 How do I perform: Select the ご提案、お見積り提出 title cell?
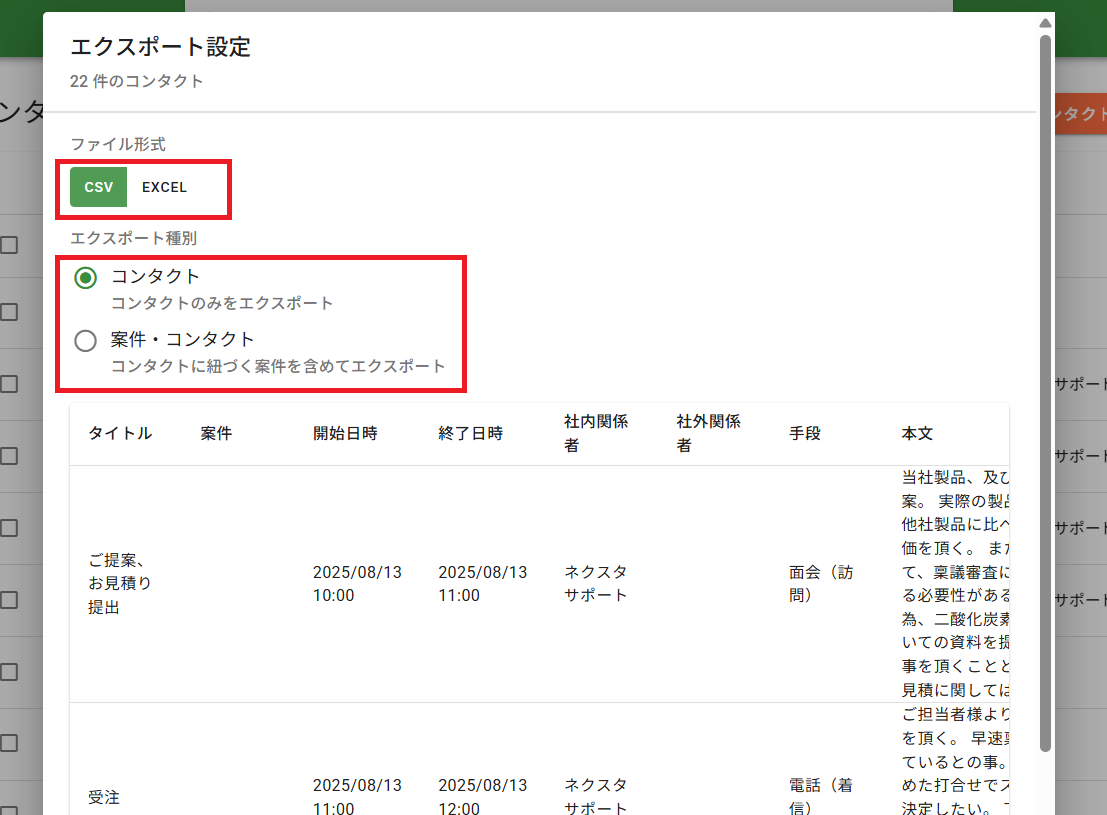pos(120,584)
